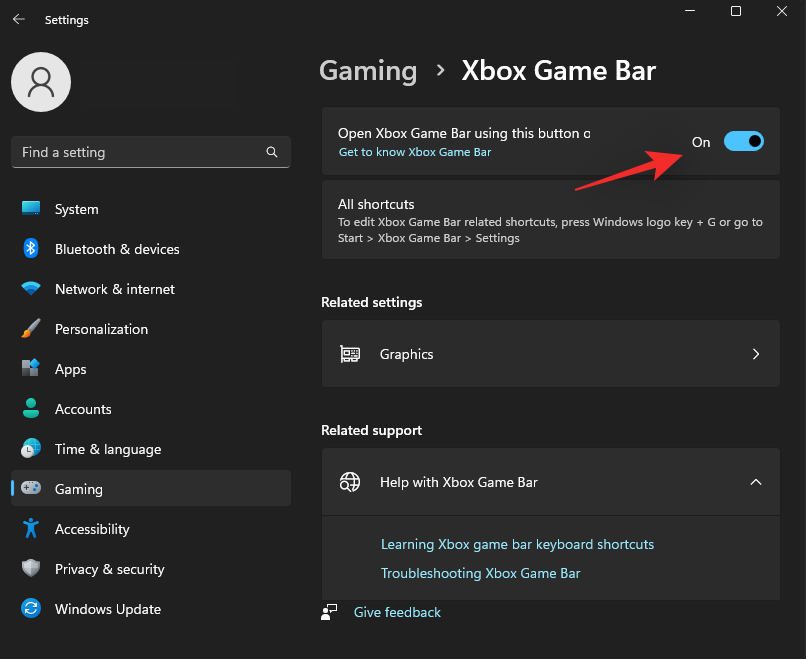806x659 pixels.
Task: Navigate to Gaming in the breadcrumb header
Action: coord(368,71)
